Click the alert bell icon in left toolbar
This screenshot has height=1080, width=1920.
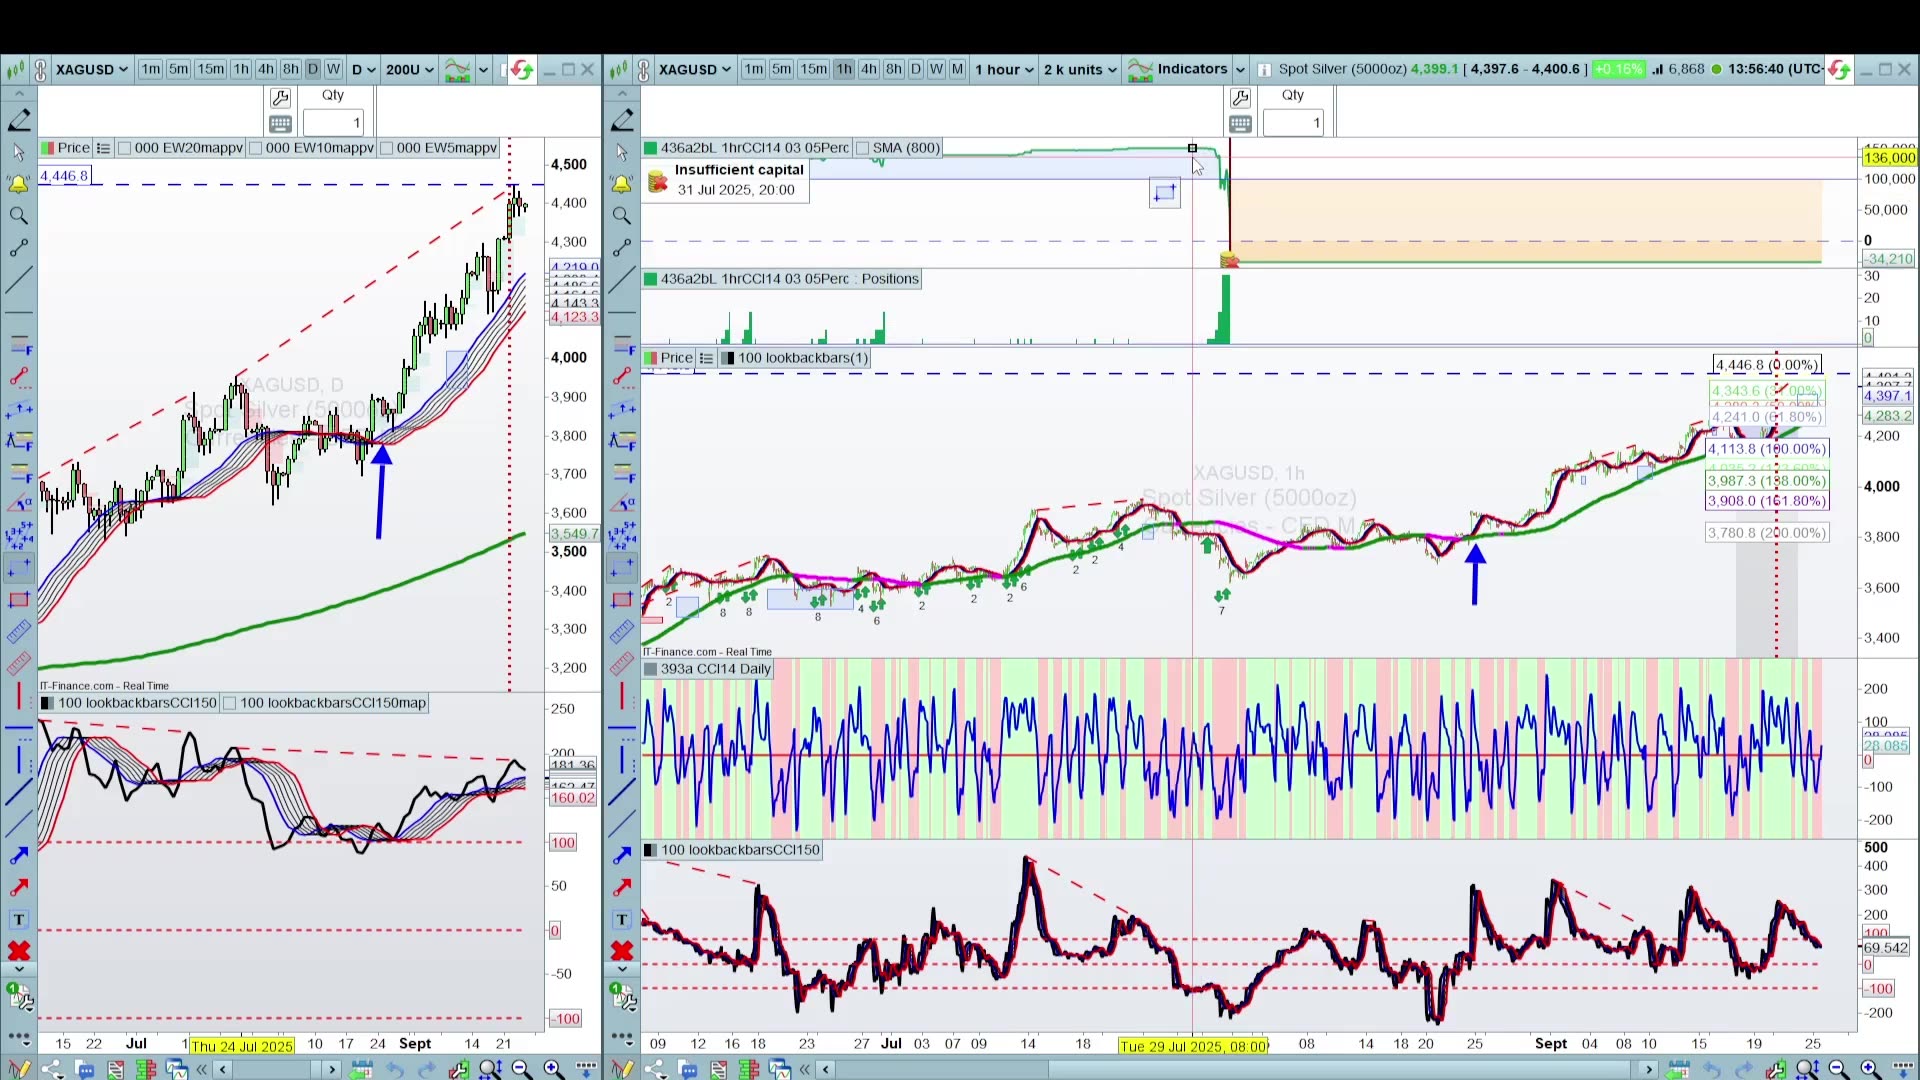pyautogui.click(x=18, y=184)
